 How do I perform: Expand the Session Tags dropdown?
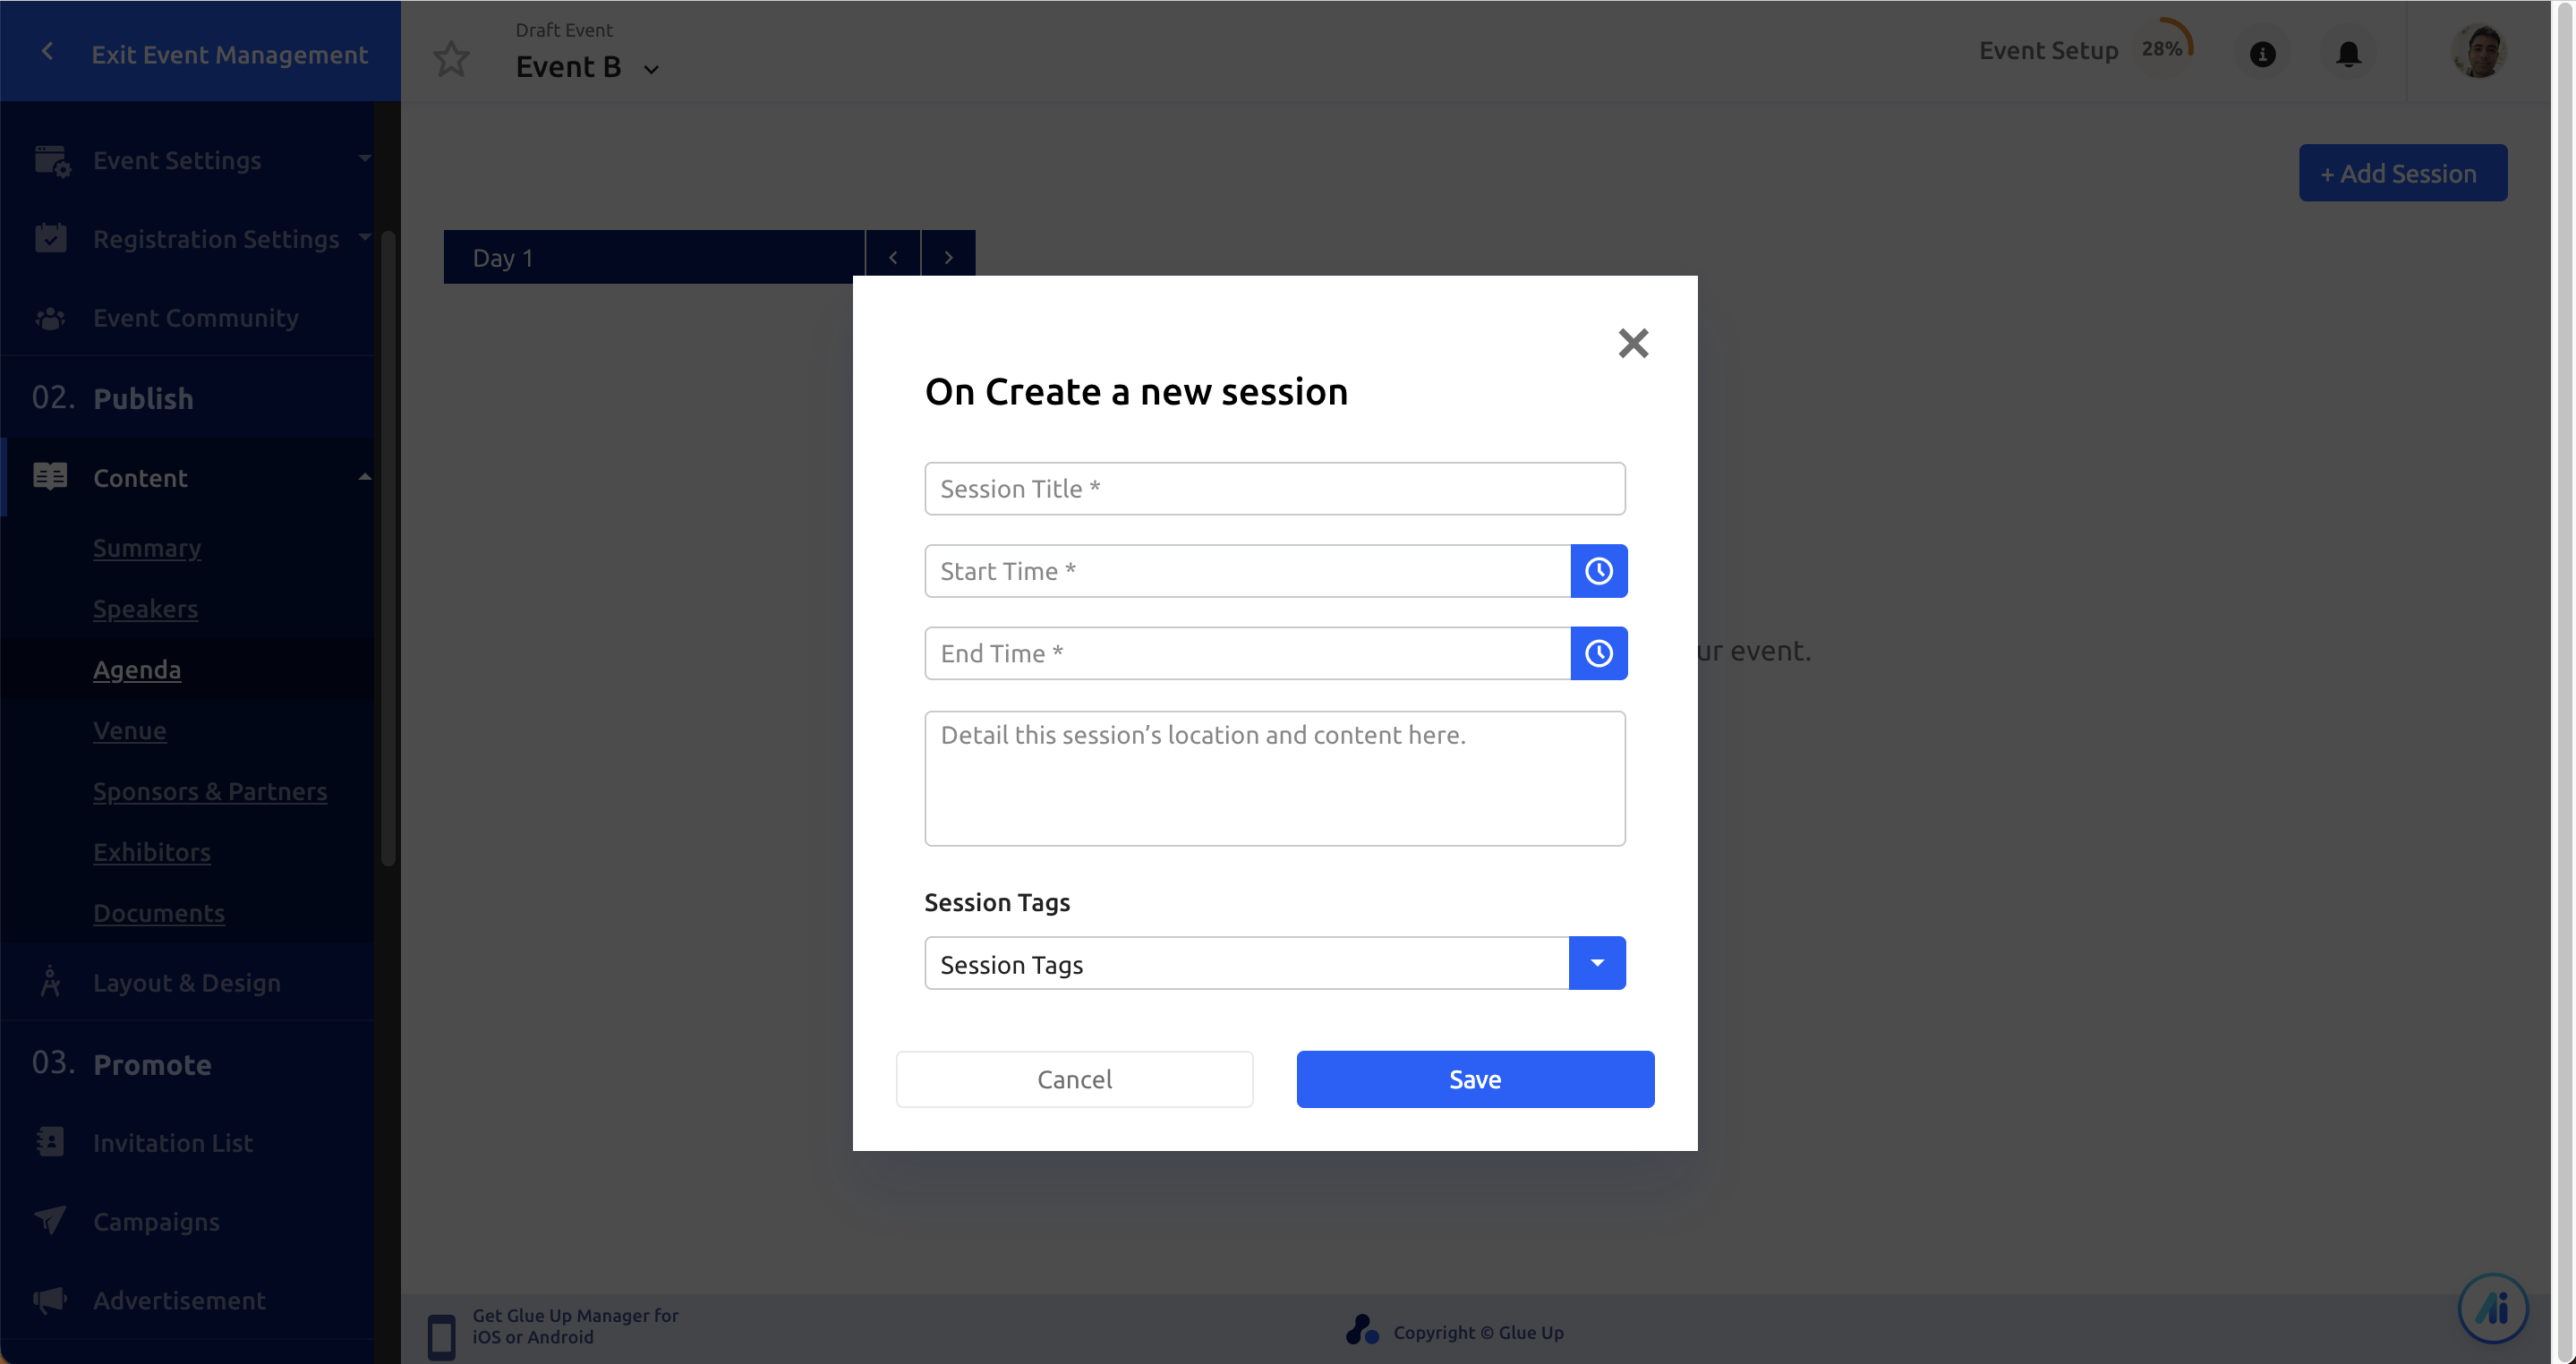[x=1597, y=963]
